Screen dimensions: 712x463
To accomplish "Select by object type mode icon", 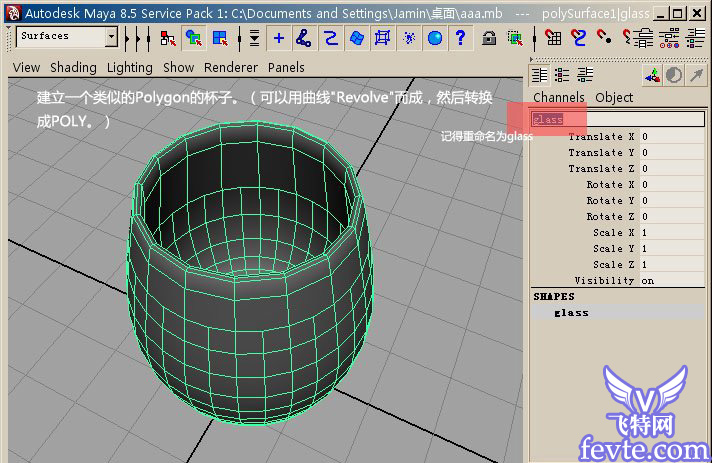I will coord(194,38).
